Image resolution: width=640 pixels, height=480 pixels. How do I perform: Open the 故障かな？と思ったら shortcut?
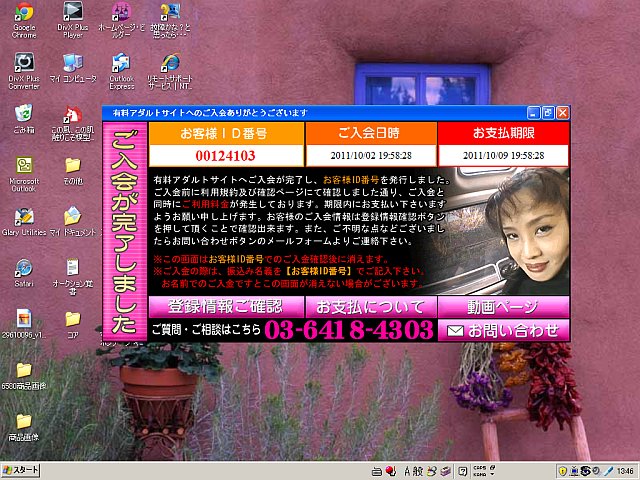click(170, 20)
